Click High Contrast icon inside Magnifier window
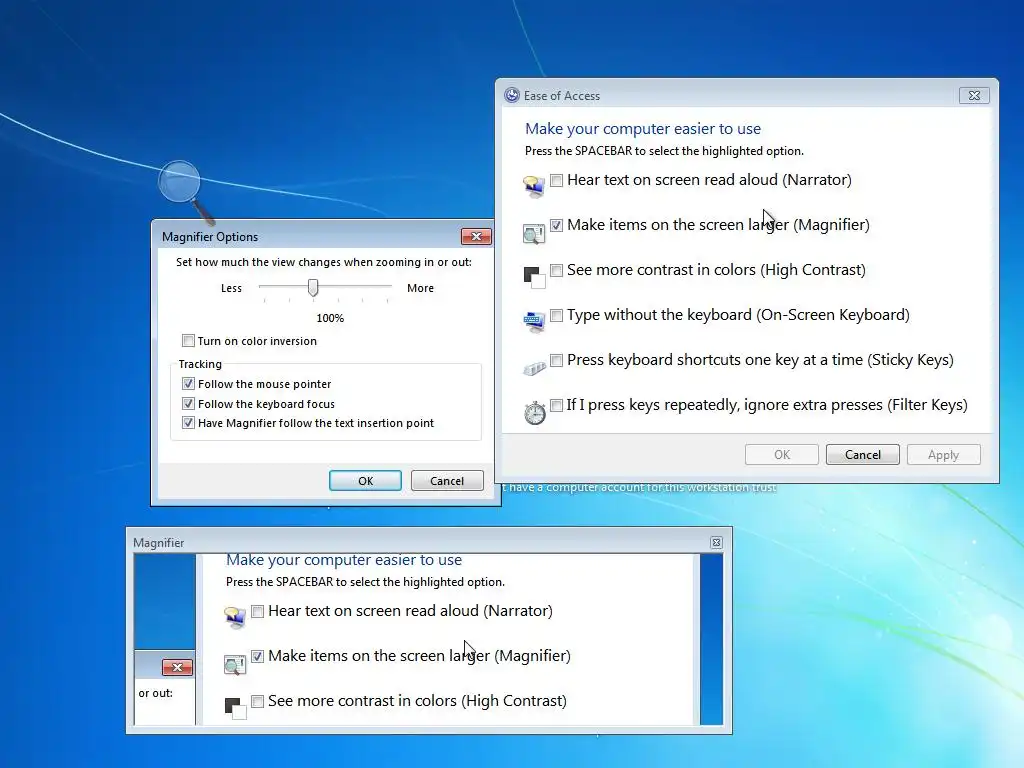The image size is (1024, 768). [235, 709]
